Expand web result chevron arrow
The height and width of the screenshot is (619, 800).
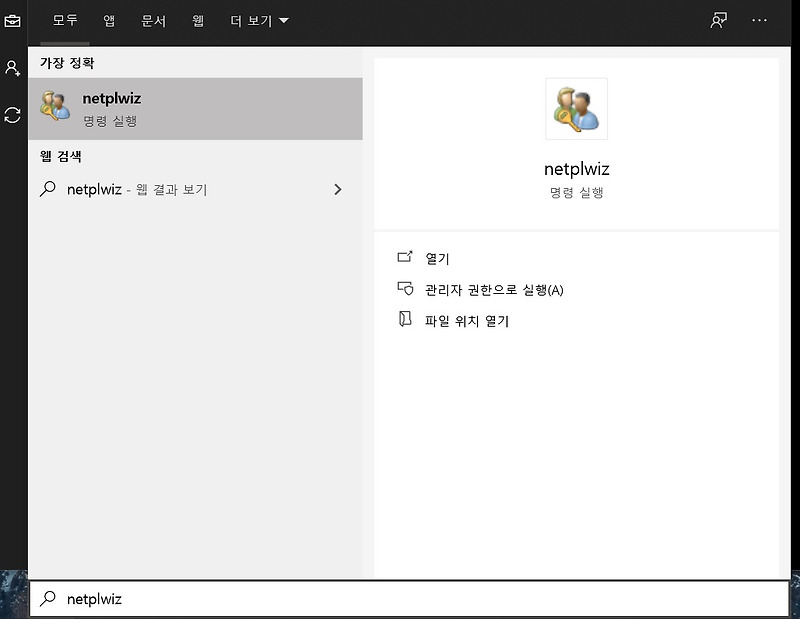click(337, 189)
